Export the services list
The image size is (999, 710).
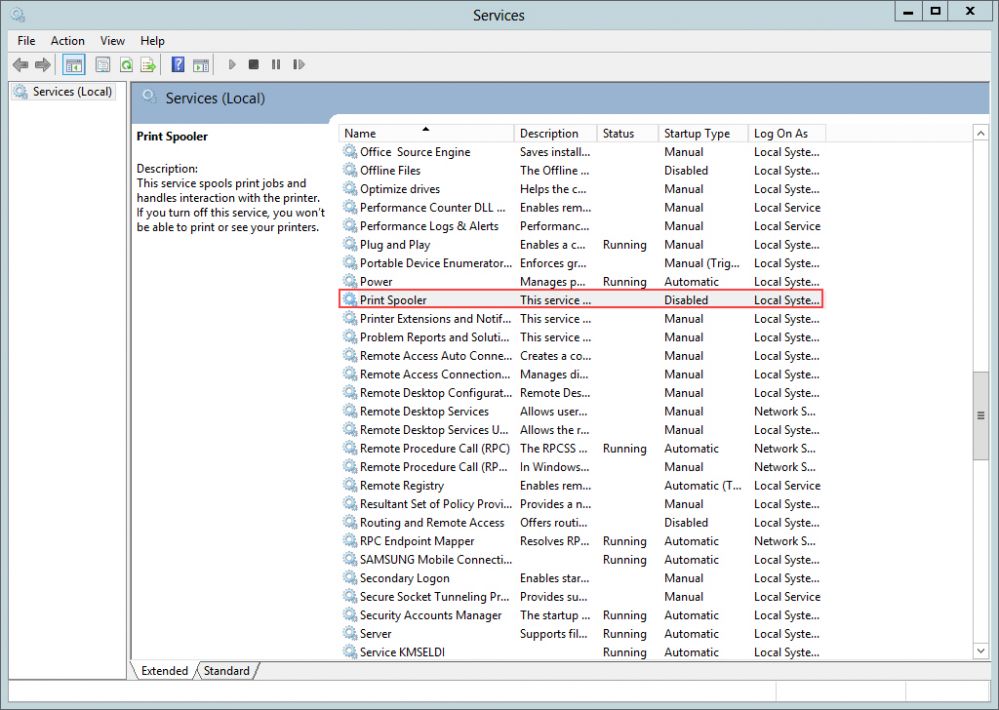(x=148, y=64)
